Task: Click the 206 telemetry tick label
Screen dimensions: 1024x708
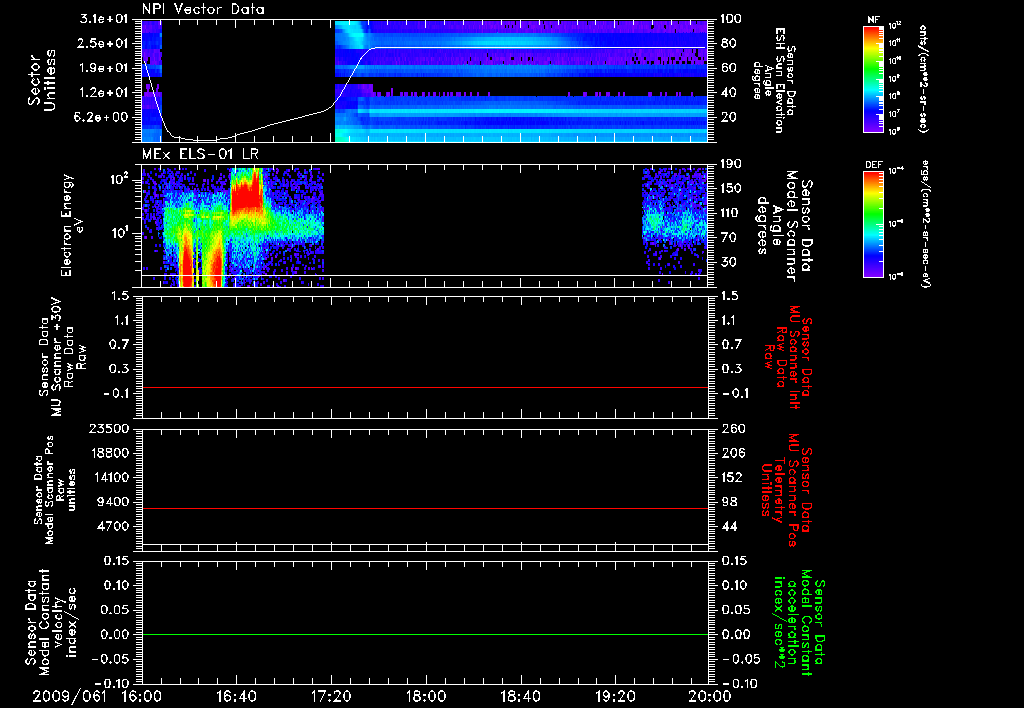Action: pyautogui.click(x=732, y=453)
